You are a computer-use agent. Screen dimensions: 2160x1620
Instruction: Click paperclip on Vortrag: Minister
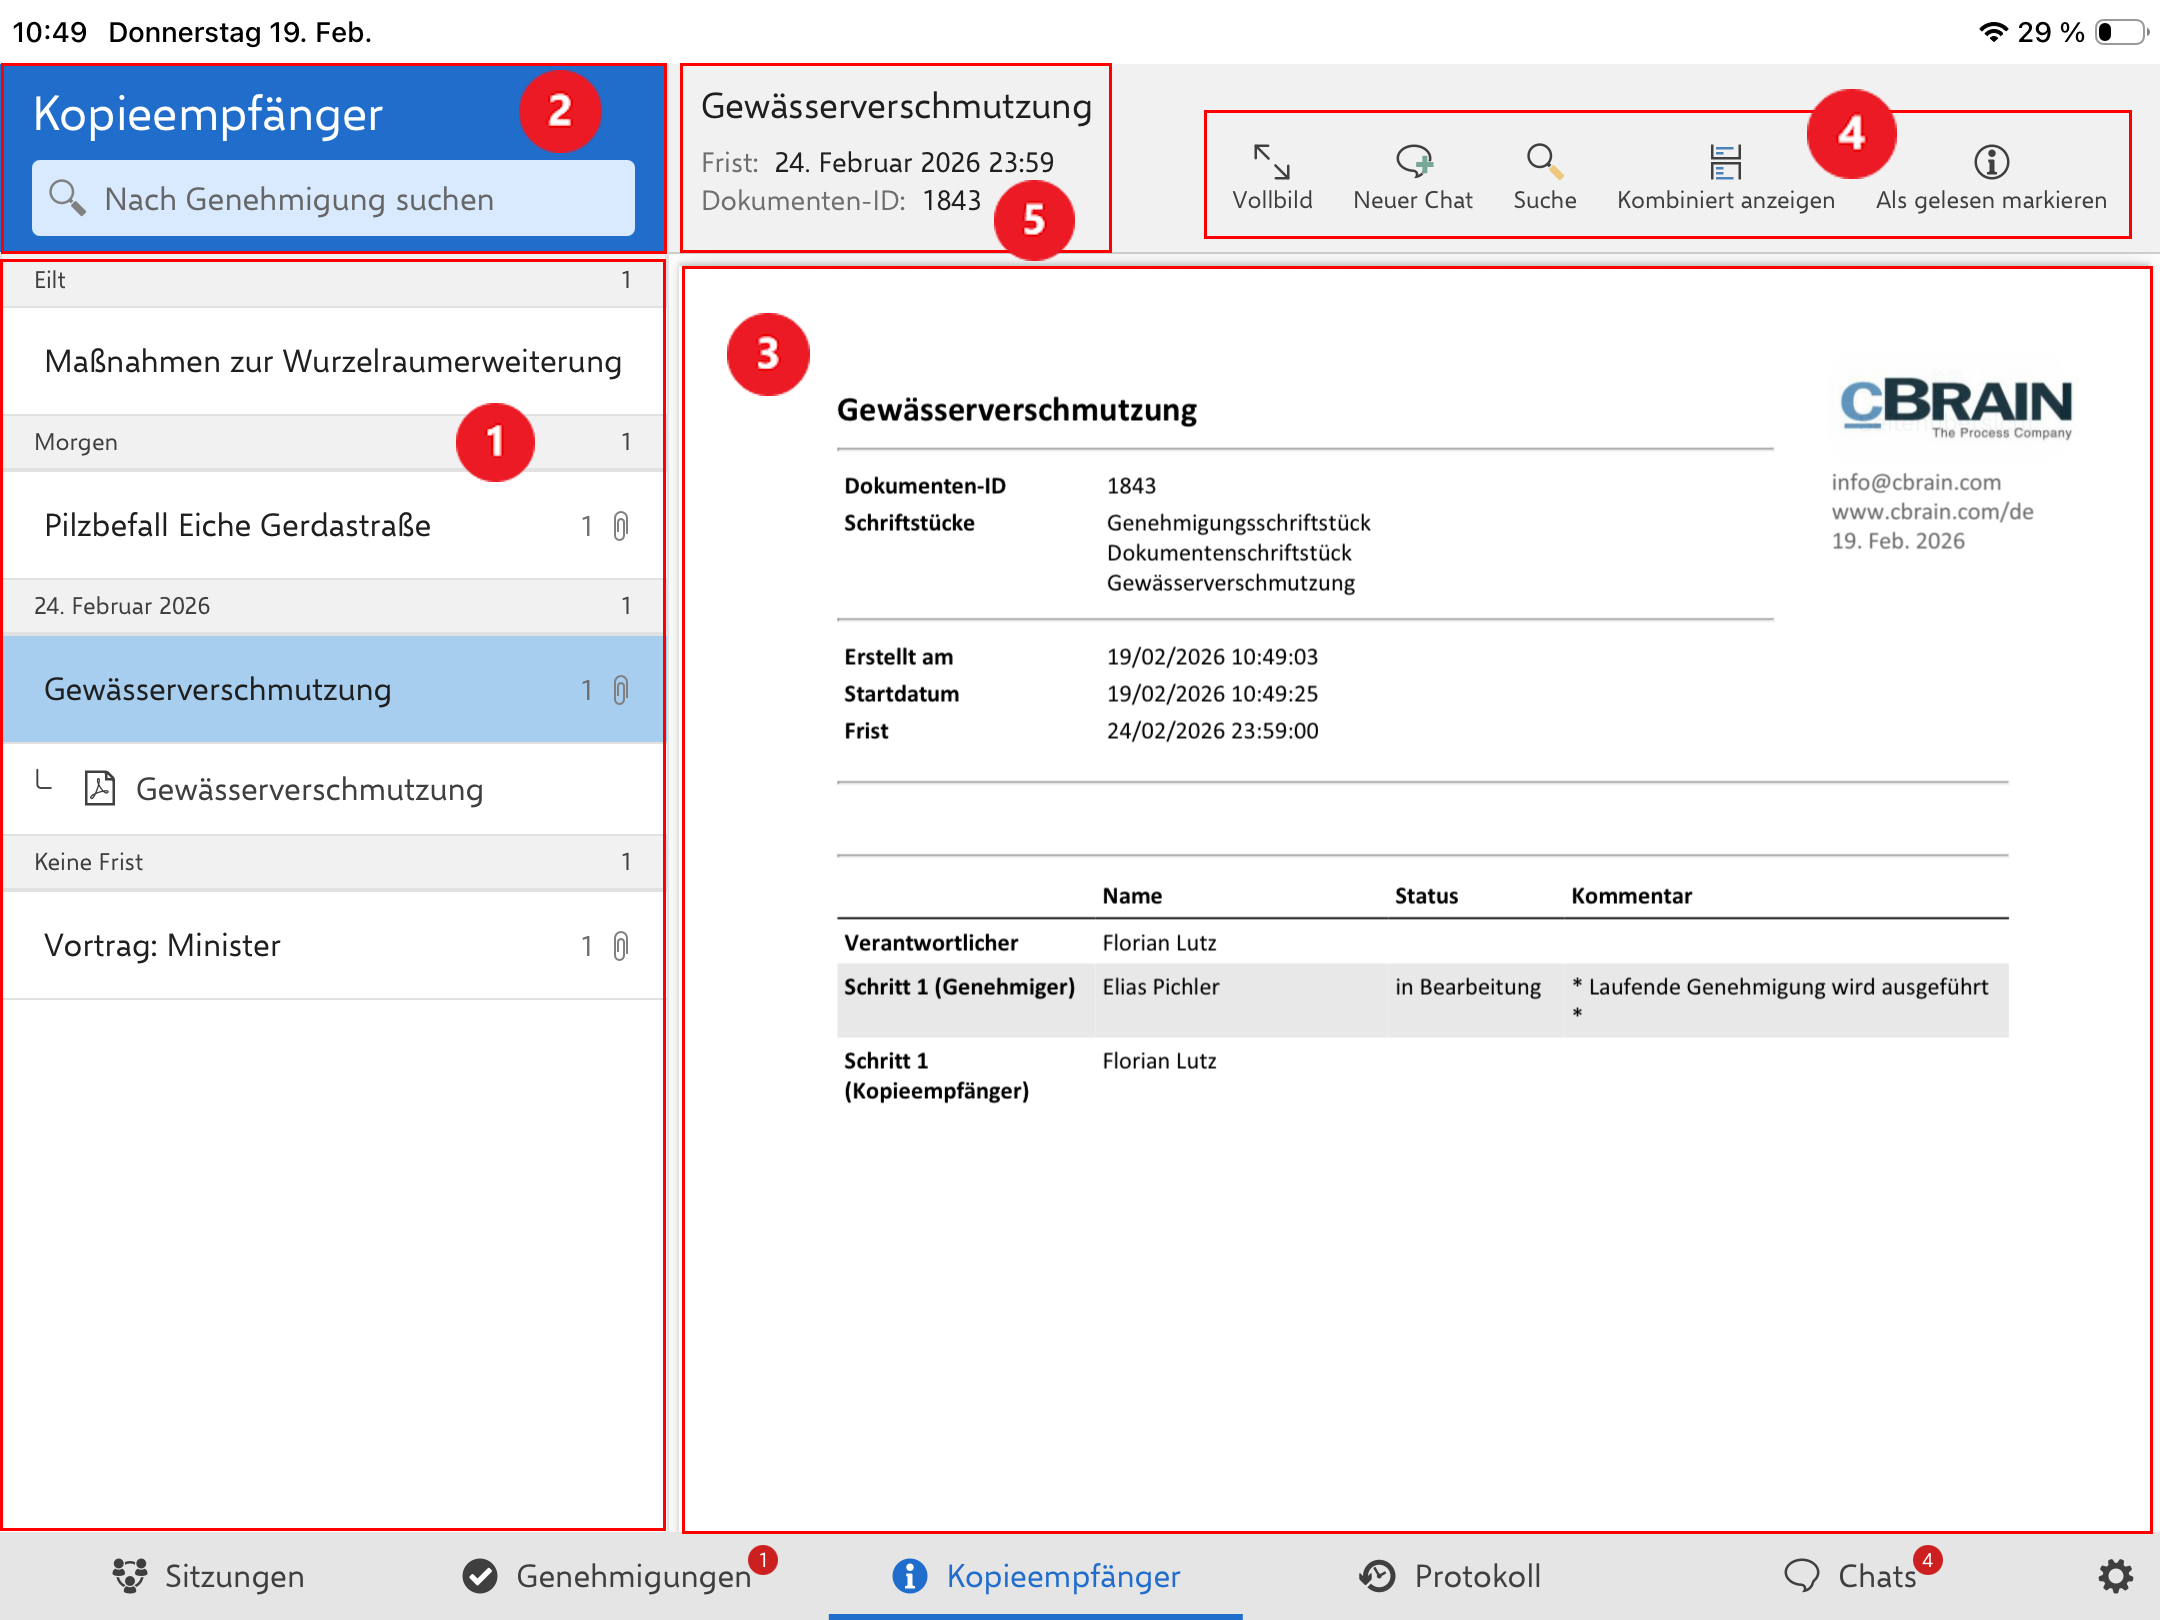(x=621, y=946)
